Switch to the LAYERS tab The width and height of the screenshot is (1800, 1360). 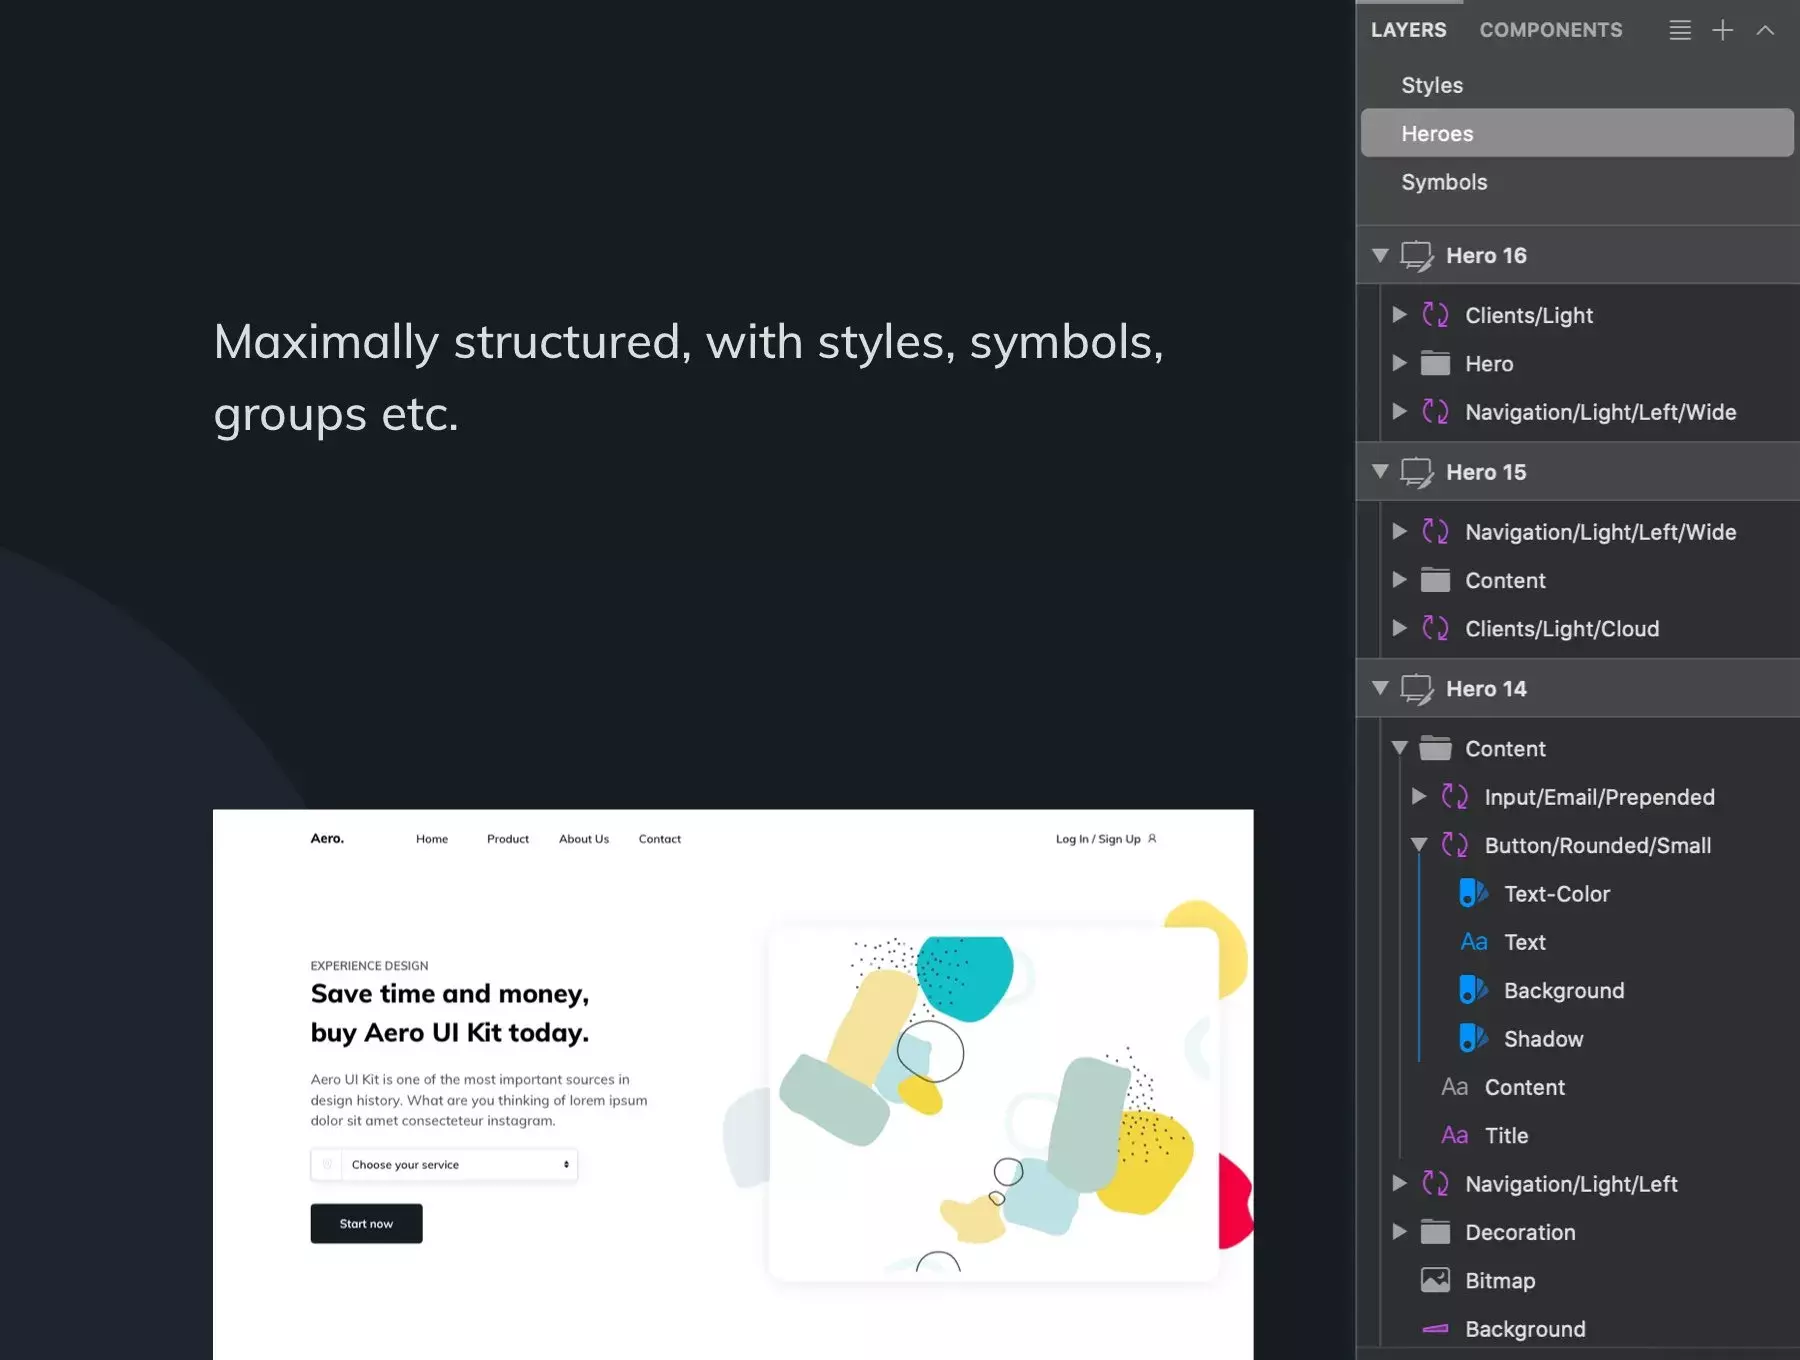1408,30
